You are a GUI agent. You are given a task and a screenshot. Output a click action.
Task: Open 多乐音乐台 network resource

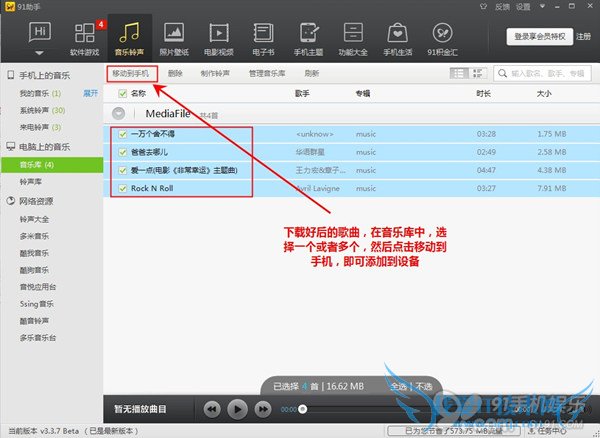pos(38,338)
